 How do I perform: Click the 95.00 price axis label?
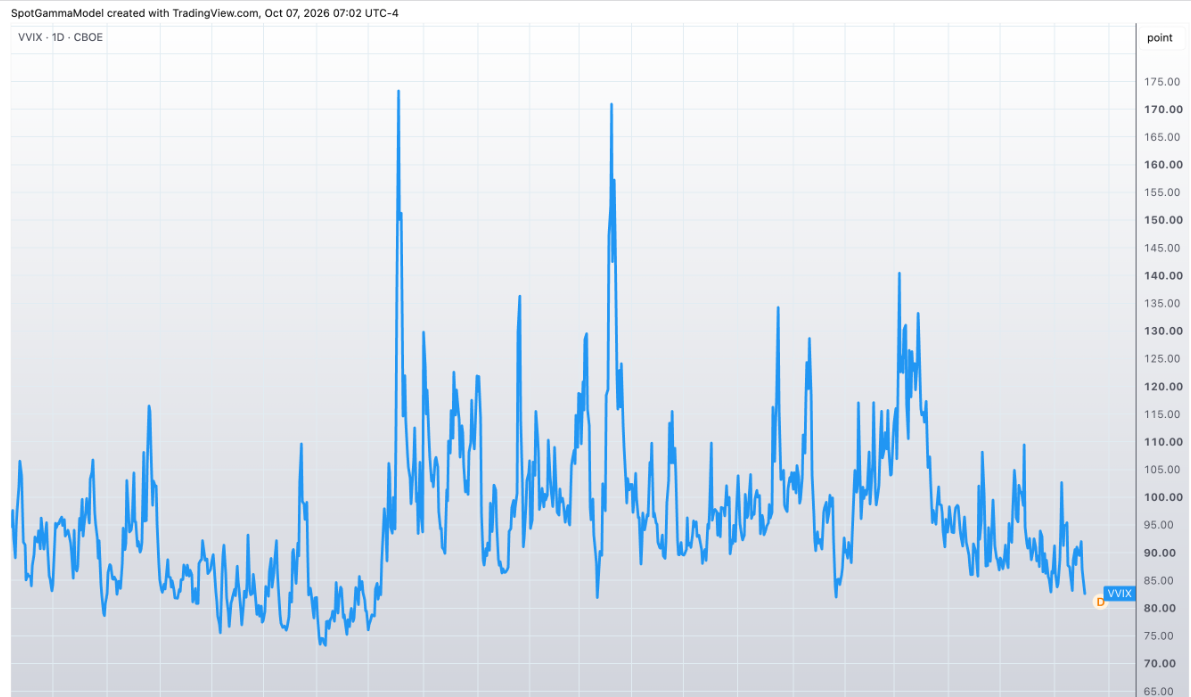click(1158, 525)
